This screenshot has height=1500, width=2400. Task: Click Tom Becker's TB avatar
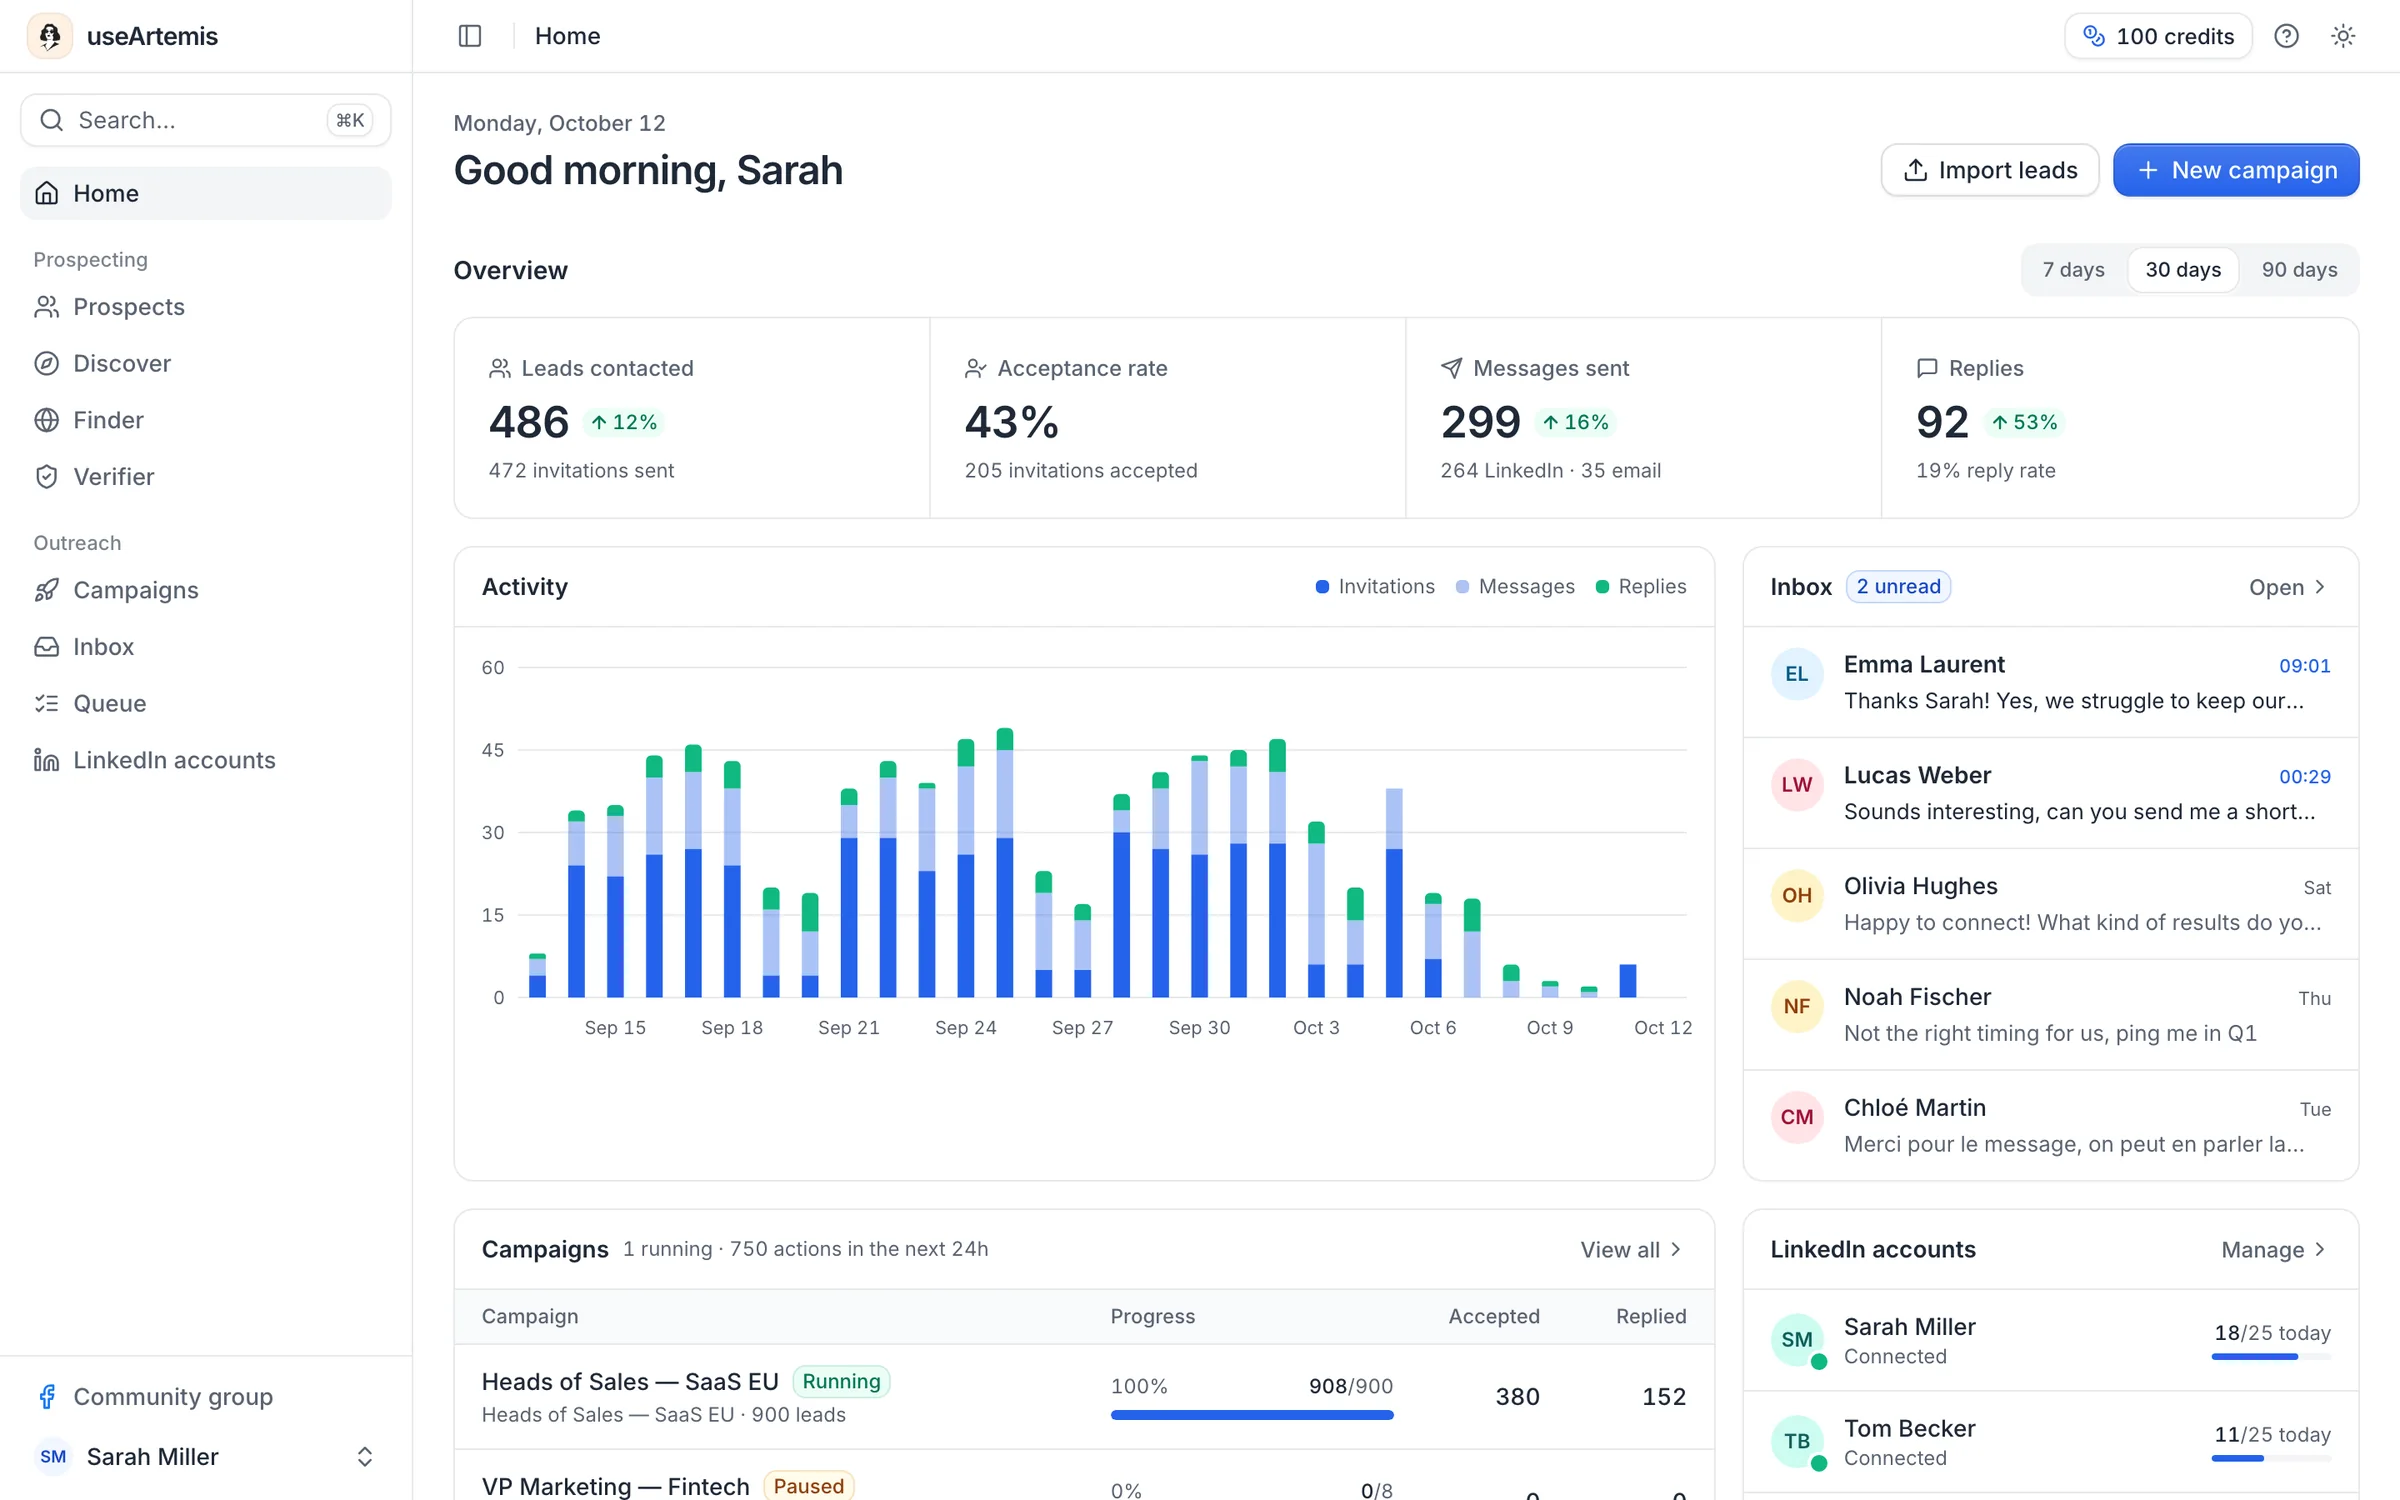coord(1796,1441)
